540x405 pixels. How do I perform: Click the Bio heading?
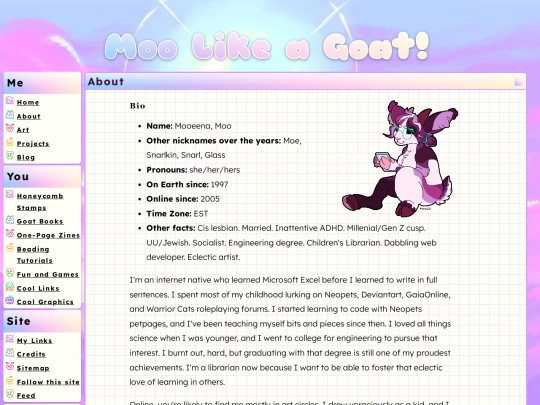pyautogui.click(x=137, y=106)
